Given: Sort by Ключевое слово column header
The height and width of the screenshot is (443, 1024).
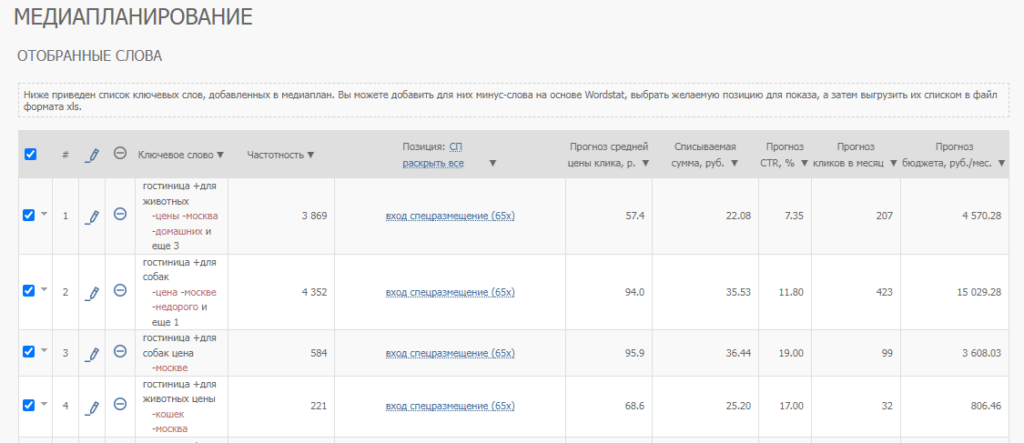Looking at the screenshot, I should pos(181,155).
